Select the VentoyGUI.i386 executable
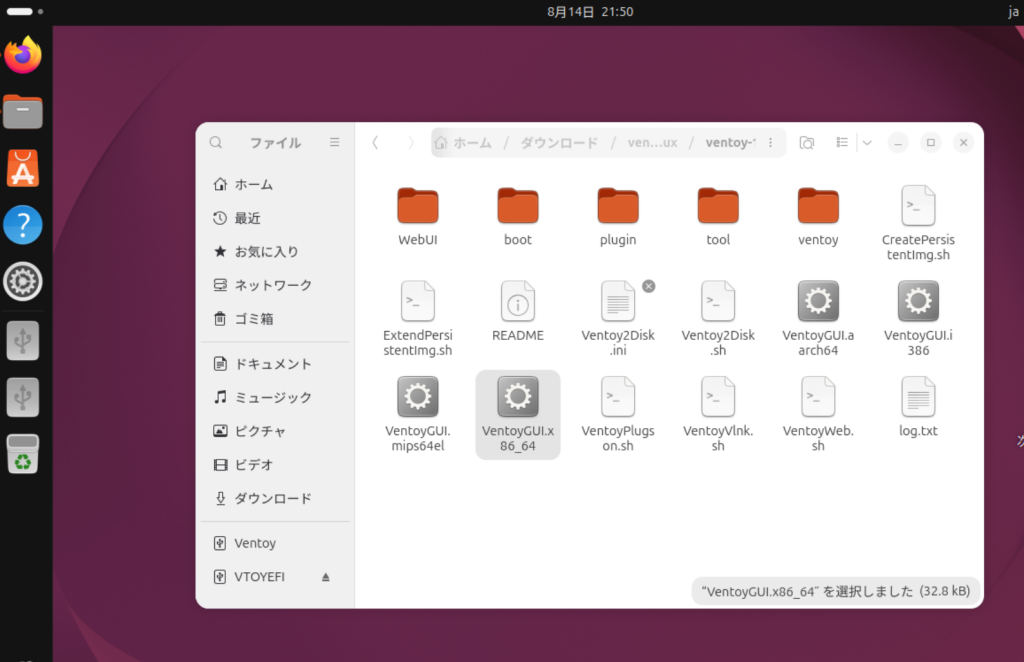This screenshot has height=662, width=1024. [x=918, y=319]
